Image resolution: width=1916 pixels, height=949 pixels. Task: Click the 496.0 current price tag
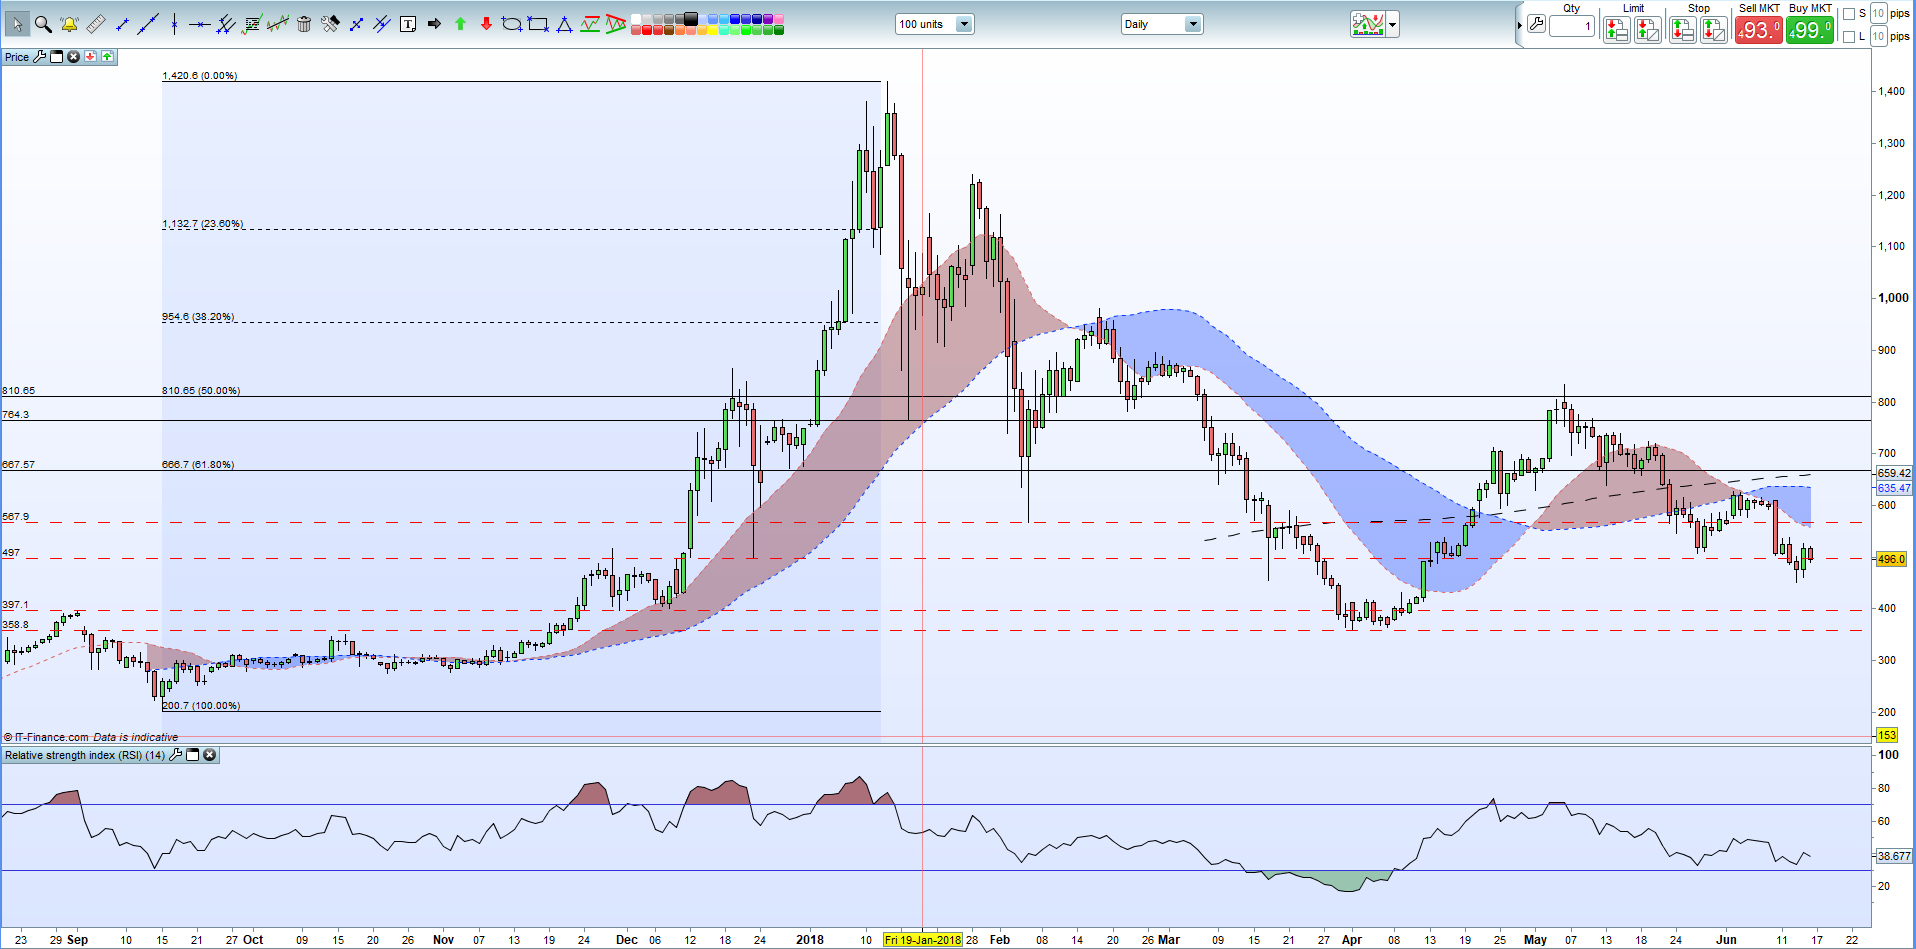1891,559
